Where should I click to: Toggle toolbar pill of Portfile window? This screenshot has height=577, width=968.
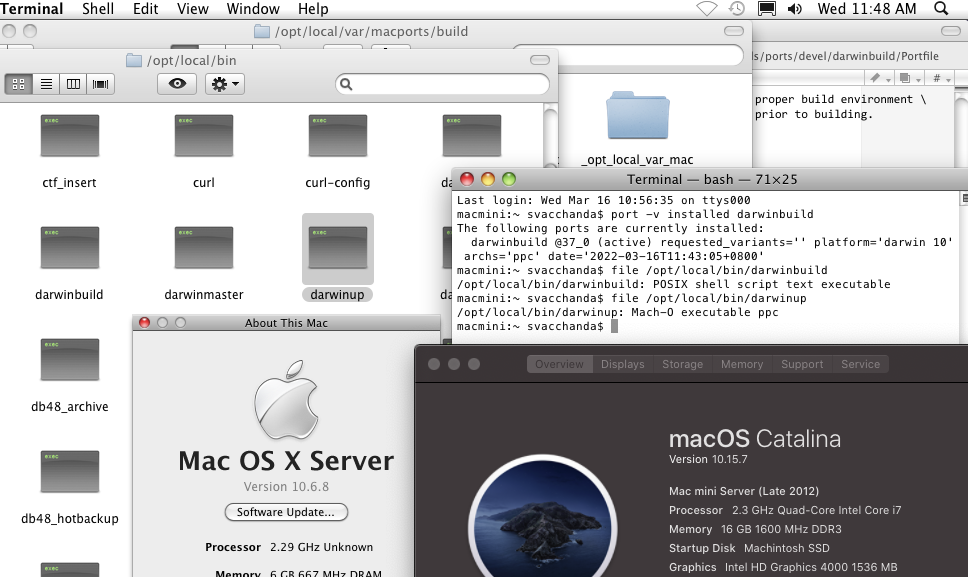point(951,31)
